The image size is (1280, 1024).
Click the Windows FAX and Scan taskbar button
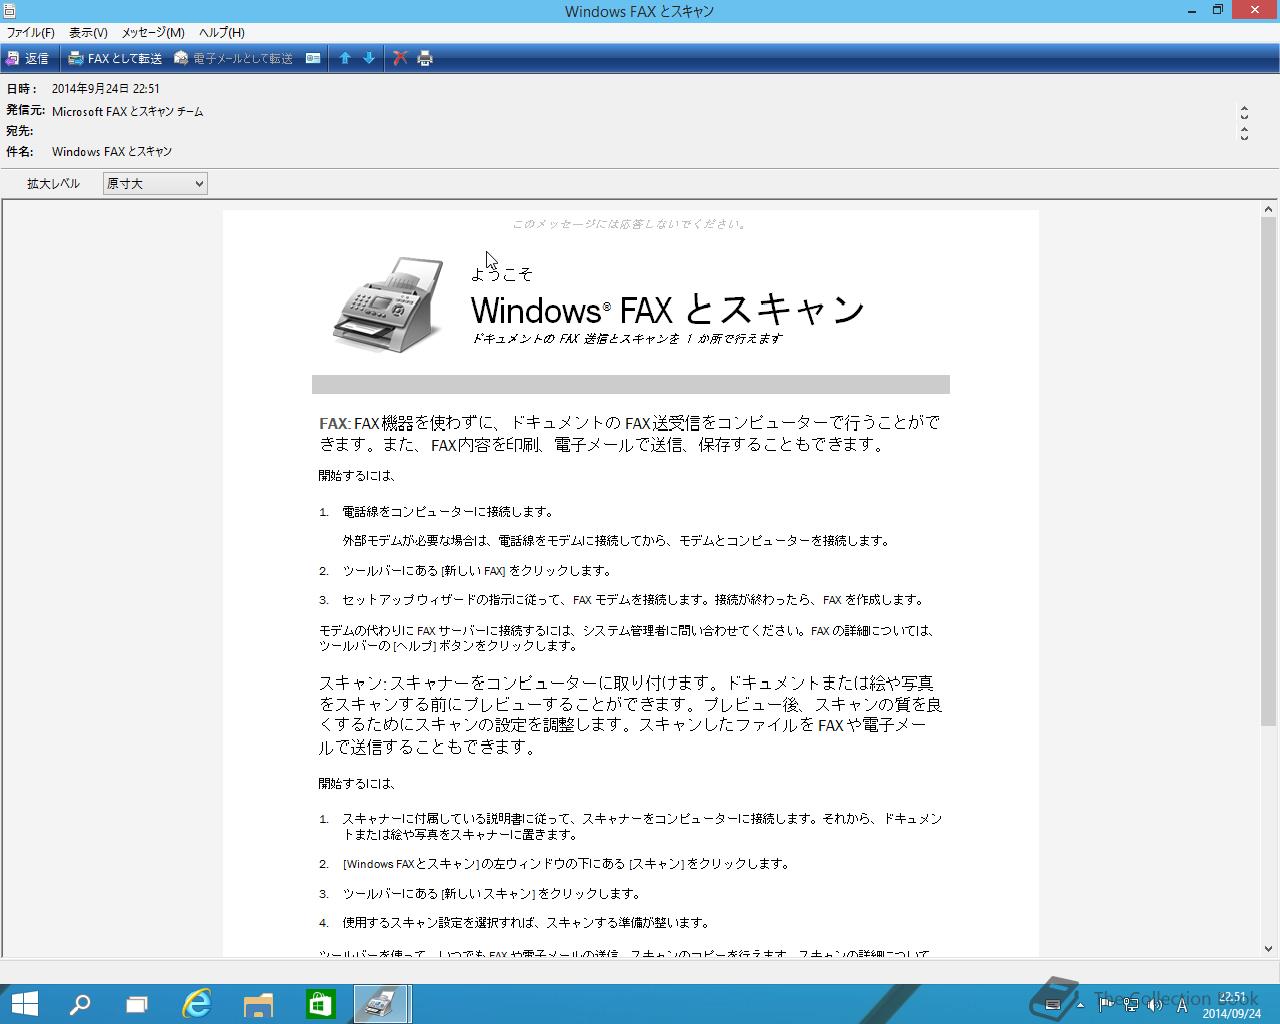click(381, 1004)
